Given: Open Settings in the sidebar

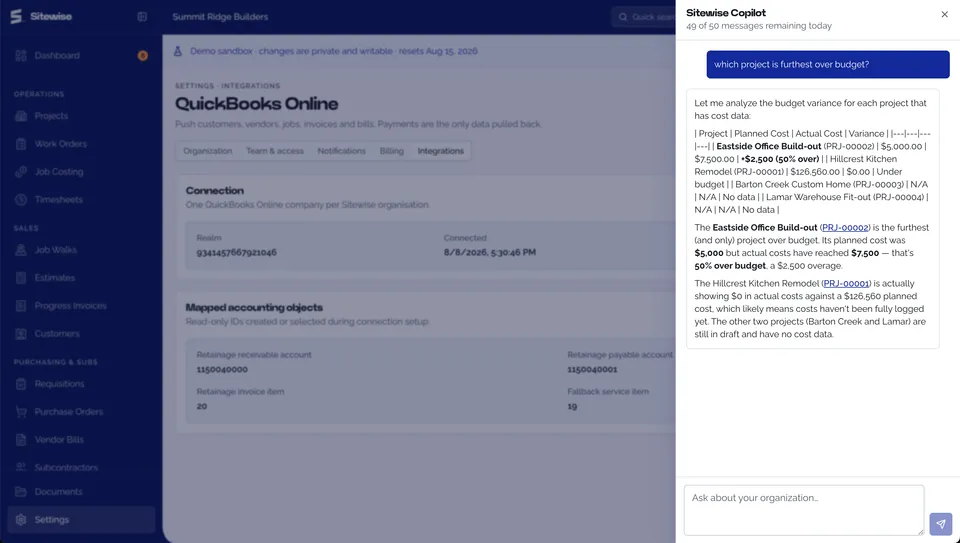Looking at the screenshot, I should point(81,520).
